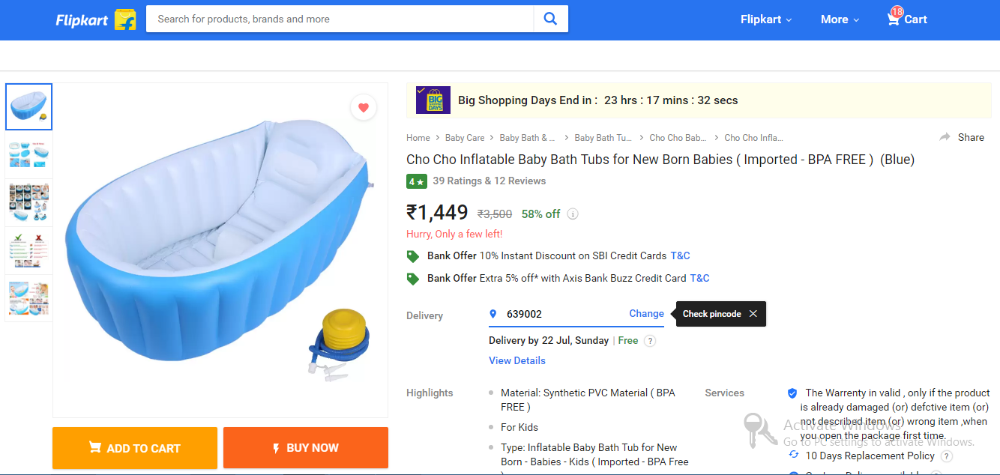Open View Details delivery link
Screen dimensions: 1000x475
[517, 360]
